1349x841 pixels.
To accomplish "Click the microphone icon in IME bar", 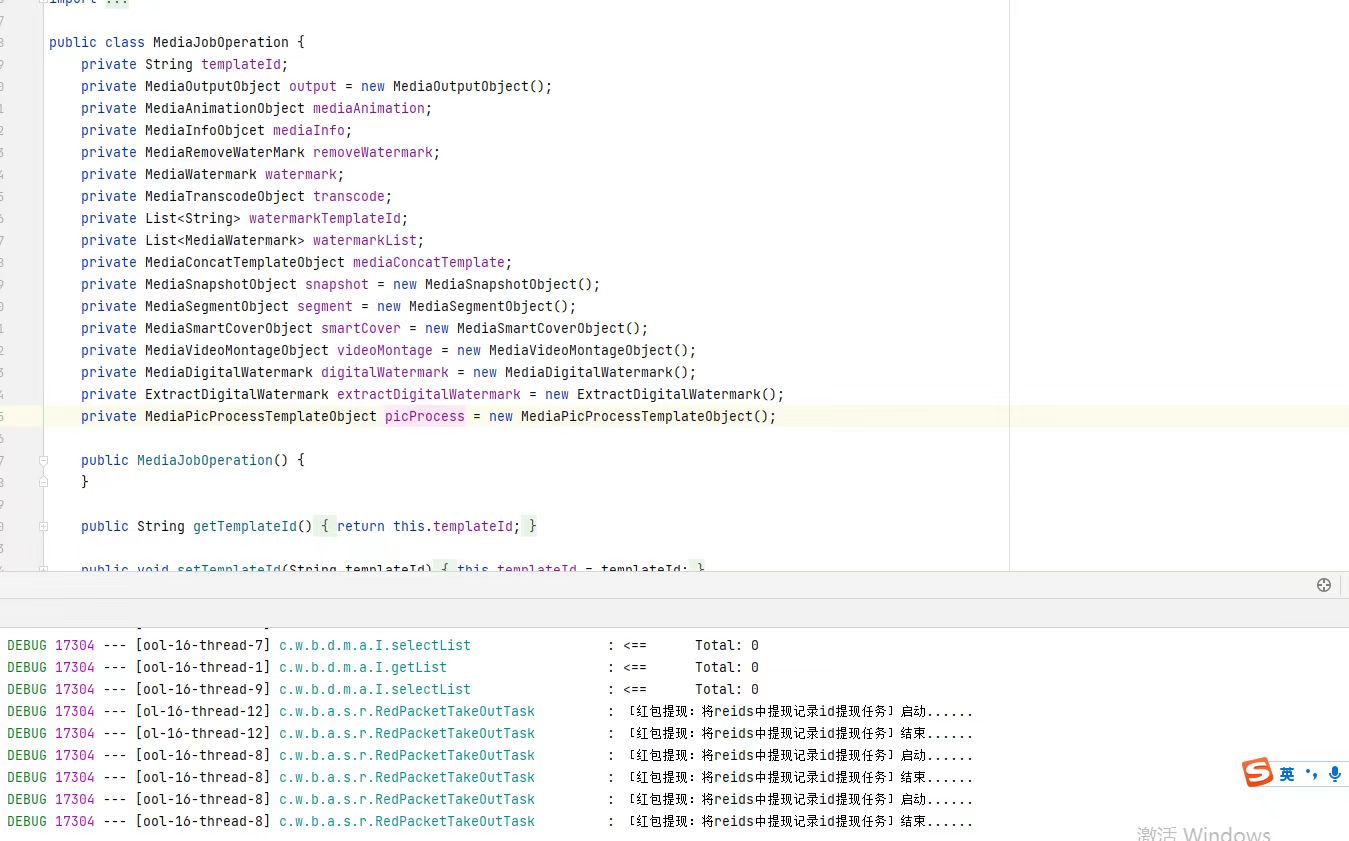I will [1335, 774].
